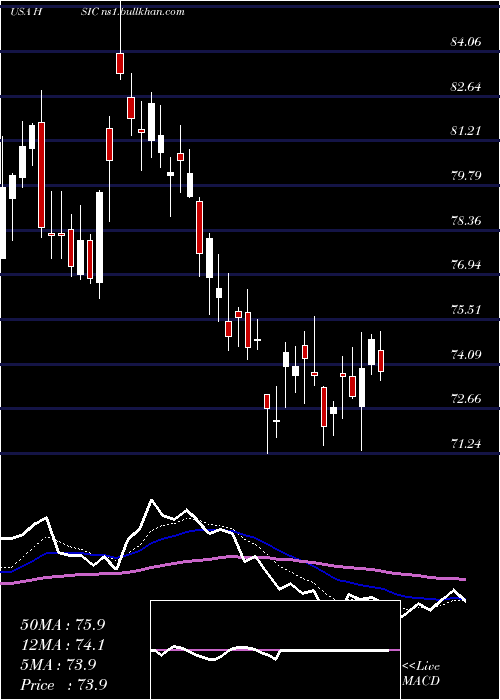
Task: Click the 72.66 price axis label
Action: pyautogui.click(x=466, y=398)
